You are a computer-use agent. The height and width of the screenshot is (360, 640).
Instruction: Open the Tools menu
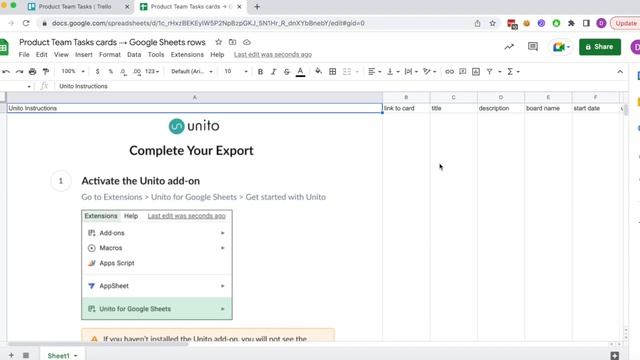(156, 54)
